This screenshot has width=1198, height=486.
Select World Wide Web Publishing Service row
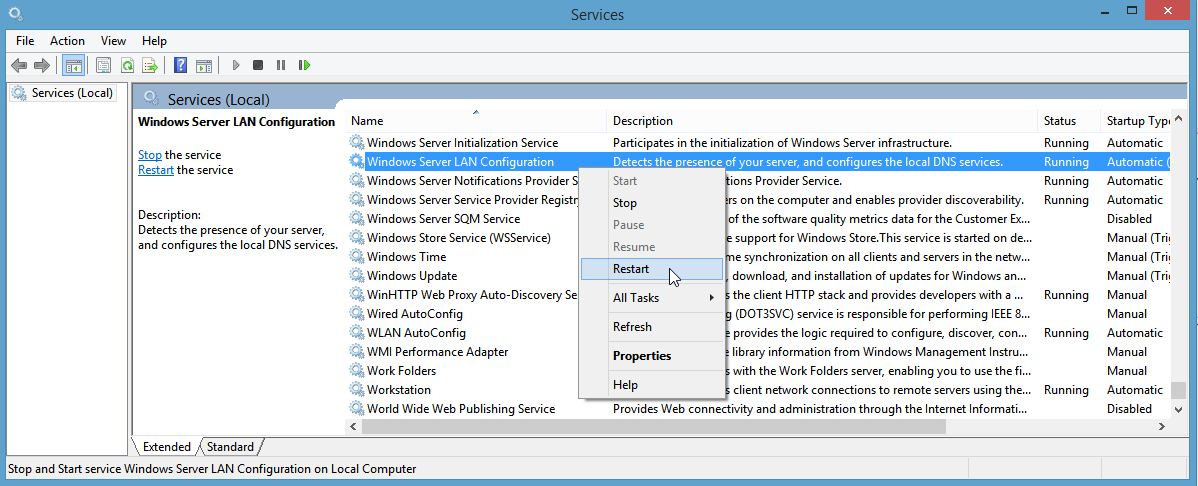pos(758,409)
